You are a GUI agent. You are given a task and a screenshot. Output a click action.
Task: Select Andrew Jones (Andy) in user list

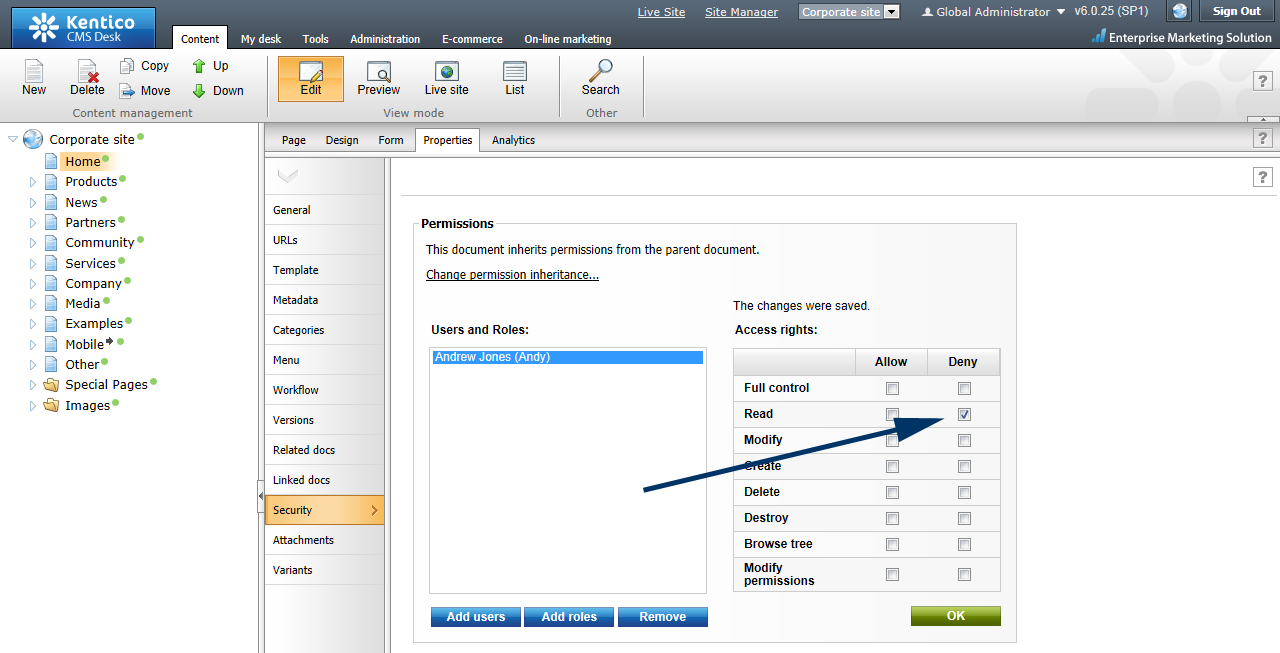tap(567, 357)
